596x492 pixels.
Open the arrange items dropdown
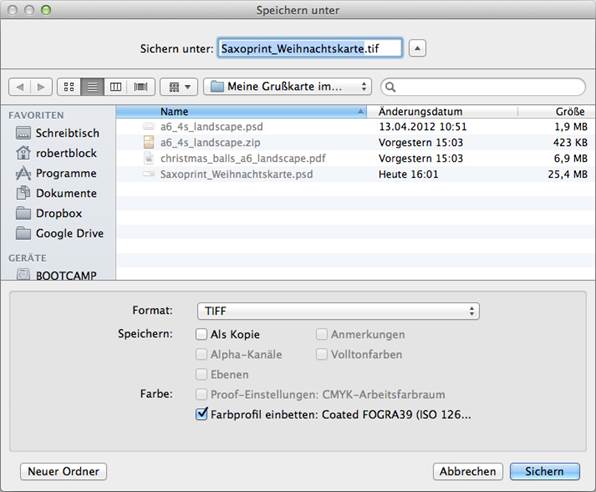point(179,87)
